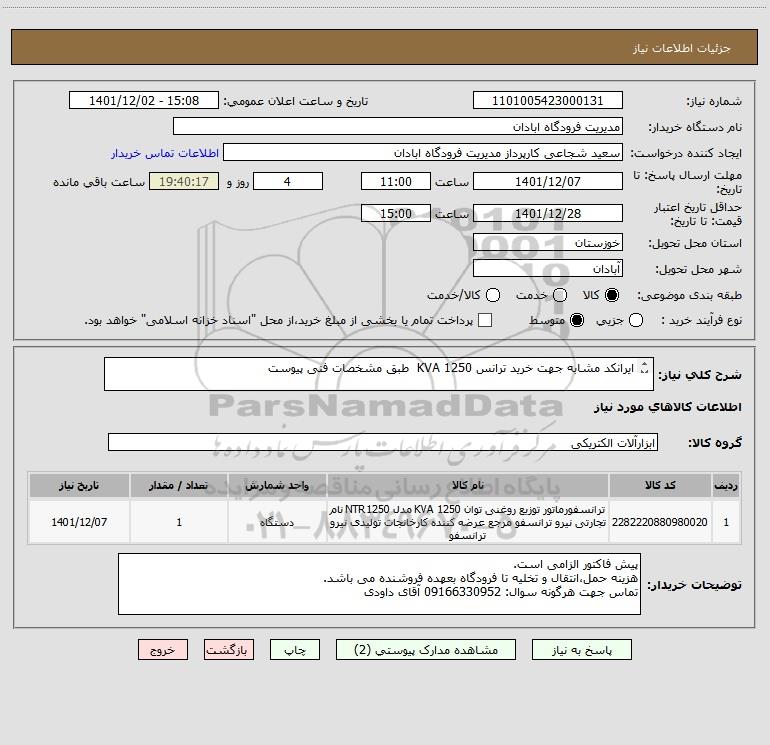The image size is (770, 745).
Task: Open اطلاعات تماس خریدار link
Action: click(x=165, y=153)
